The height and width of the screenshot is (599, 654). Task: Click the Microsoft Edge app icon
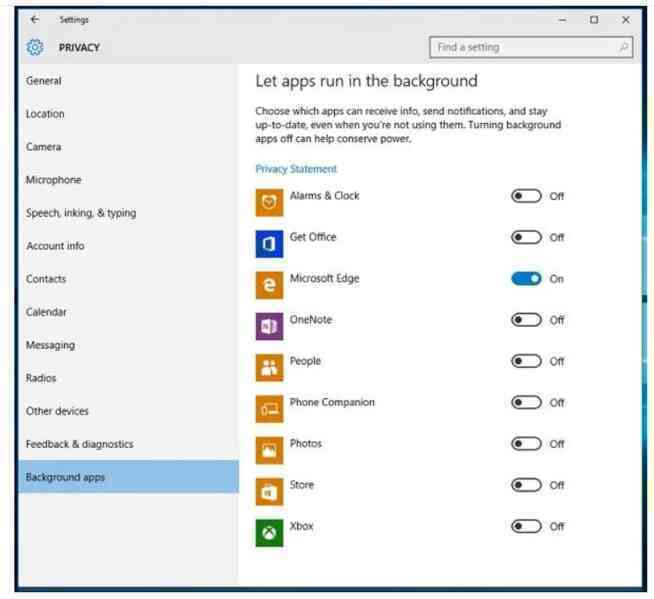pos(269,285)
